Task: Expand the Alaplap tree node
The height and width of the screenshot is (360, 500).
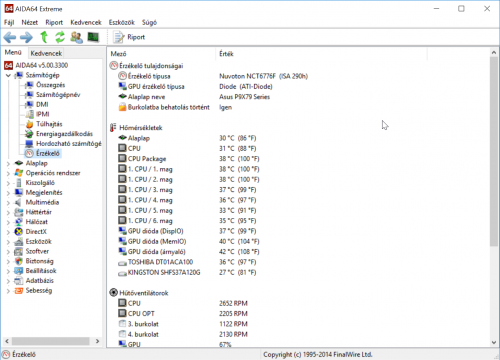Action: click(x=8, y=163)
